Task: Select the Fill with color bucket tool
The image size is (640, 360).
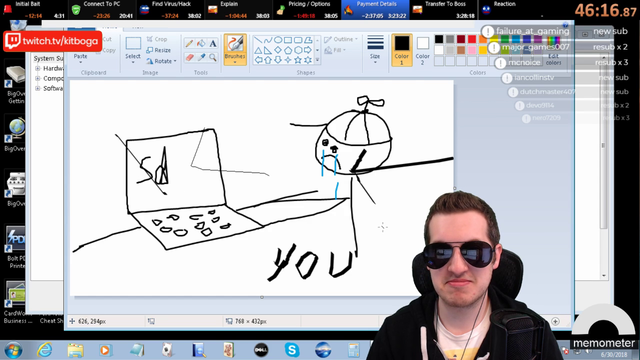Action: coord(201,43)
